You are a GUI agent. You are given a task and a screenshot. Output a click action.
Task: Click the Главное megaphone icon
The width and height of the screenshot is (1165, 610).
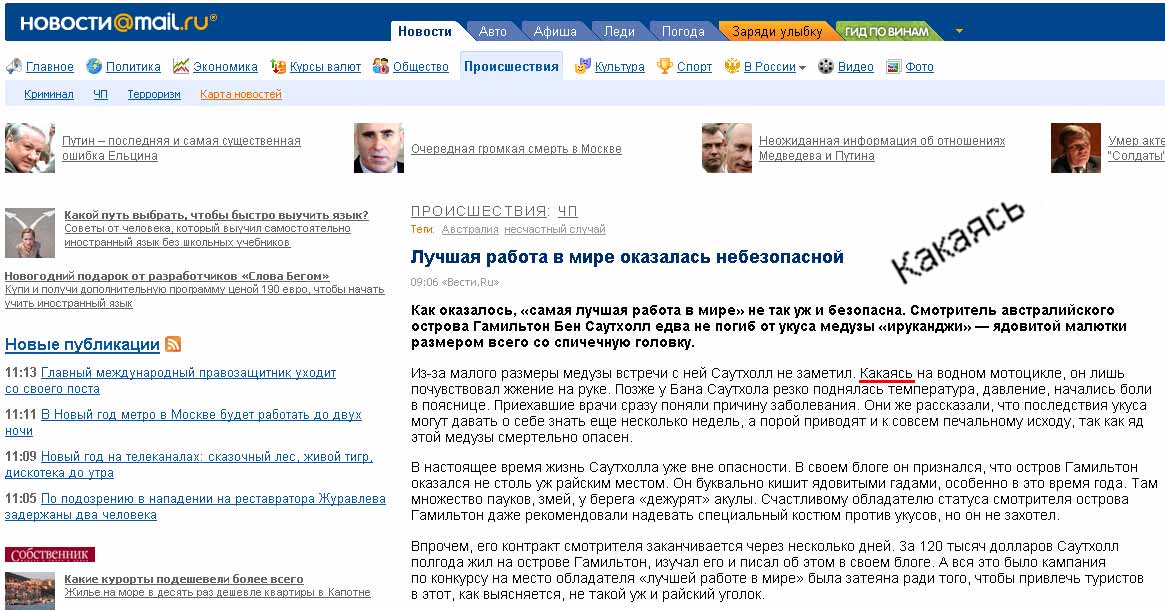point(13,66)
